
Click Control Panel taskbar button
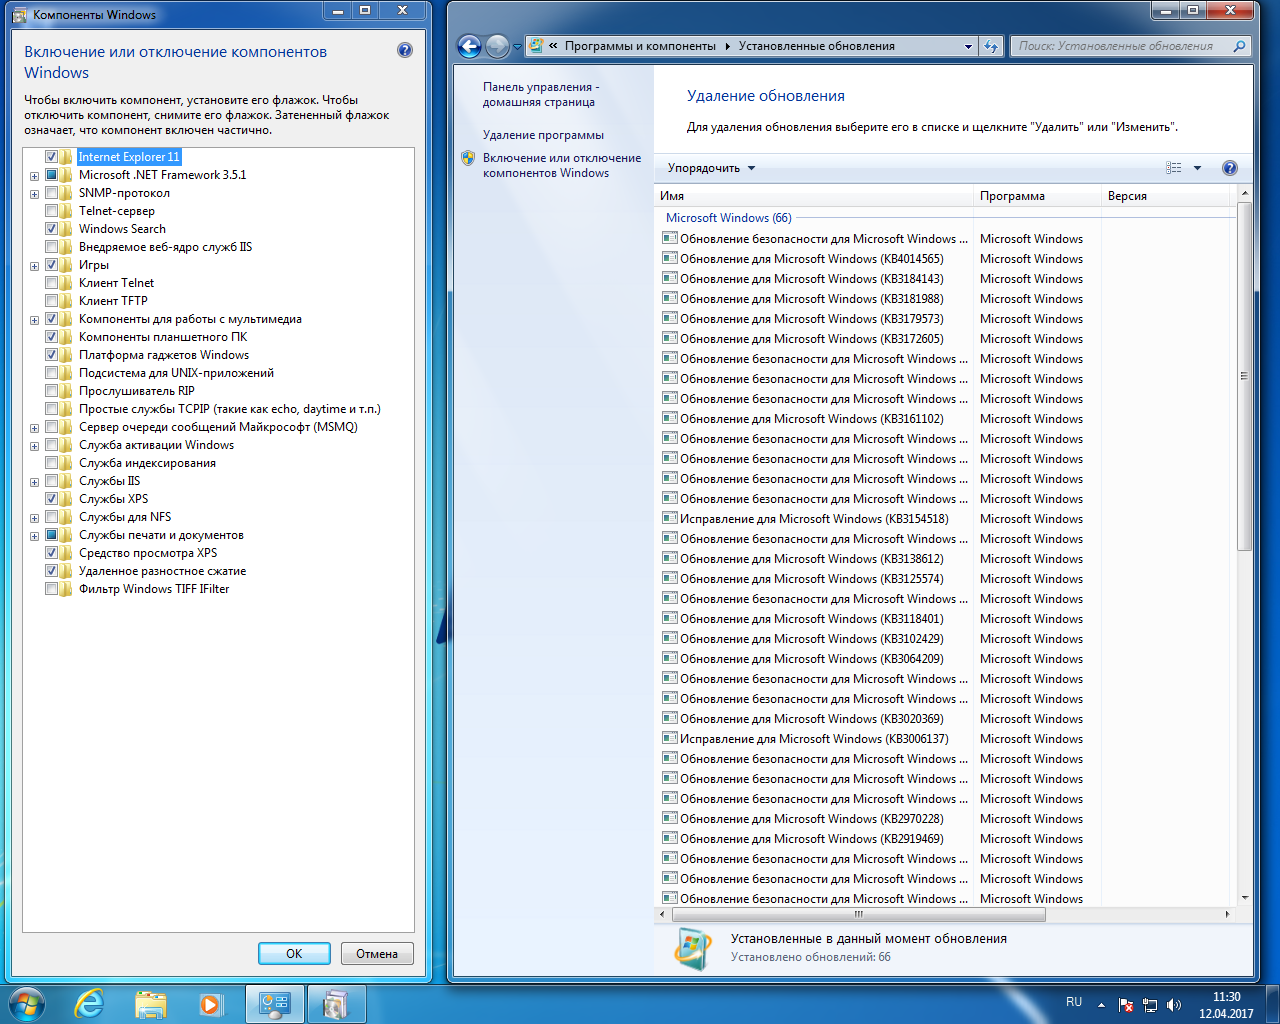click(x=275, y=1004)
